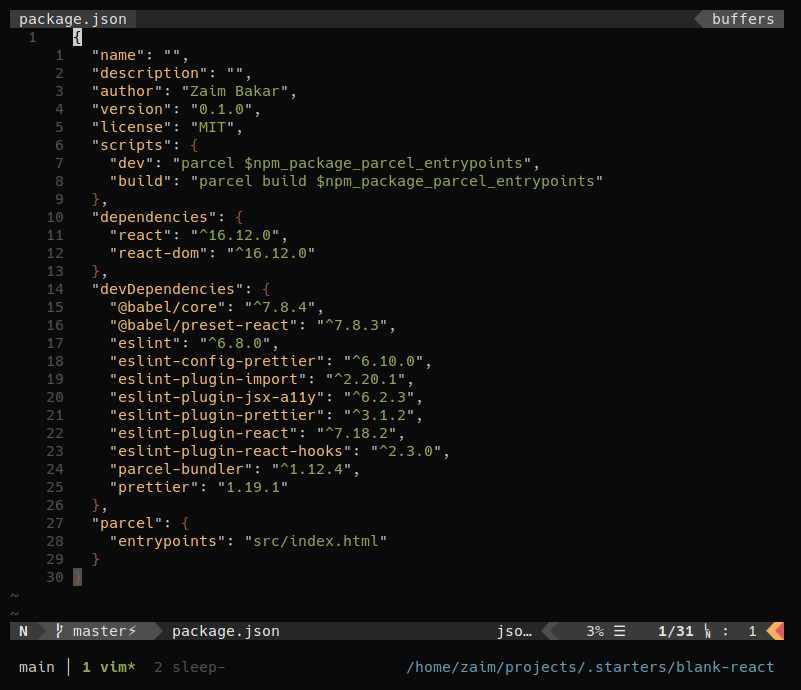The width and height of the screenshot is (801, 690).
Task: Click the master branch name in status line
Action: pos(100,631)
